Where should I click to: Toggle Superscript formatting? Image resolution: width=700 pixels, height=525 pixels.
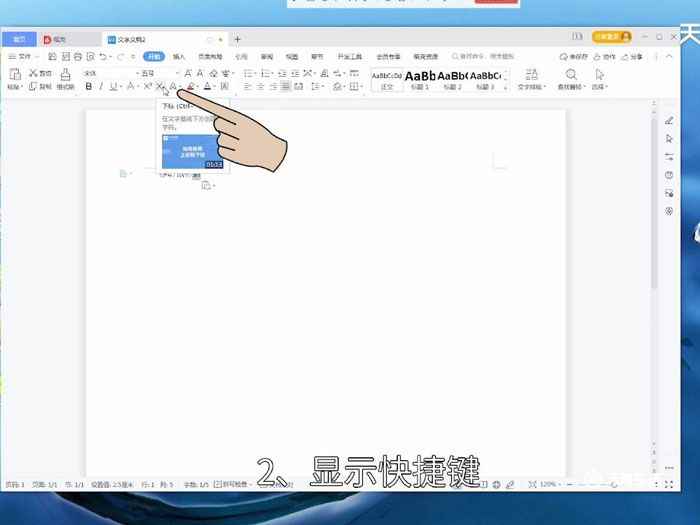(147, 86)
